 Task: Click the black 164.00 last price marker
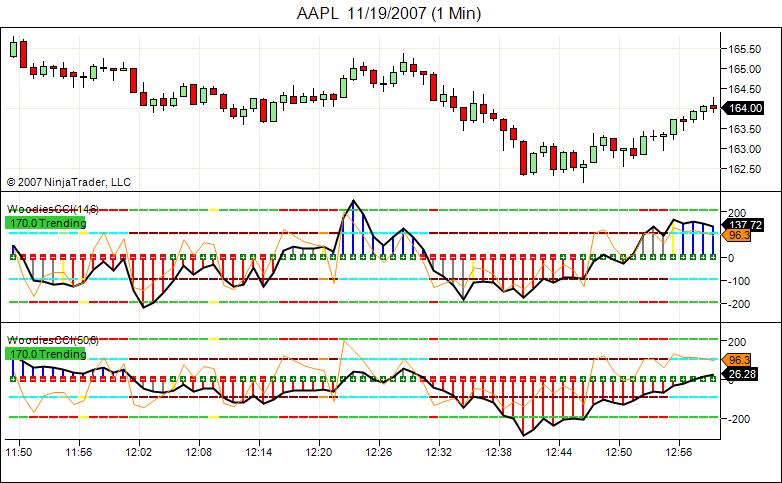pos(743,108)
